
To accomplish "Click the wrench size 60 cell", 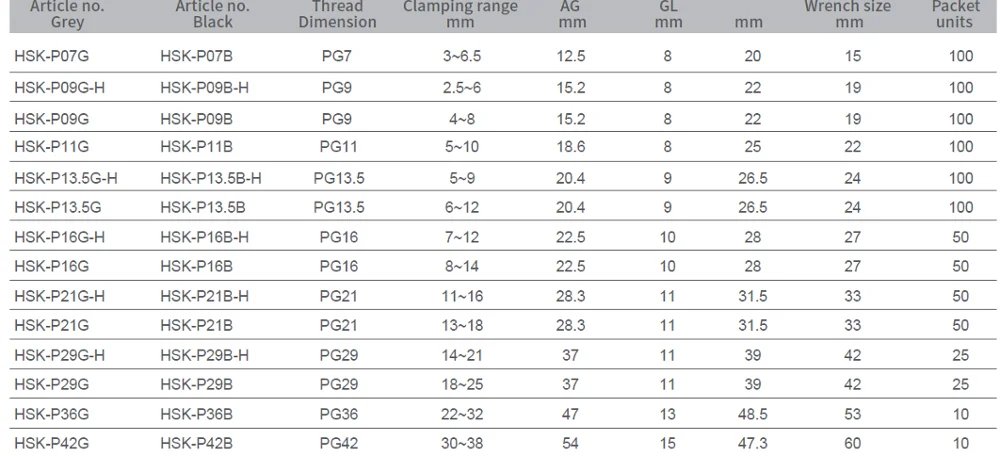I will pos(852,443).
